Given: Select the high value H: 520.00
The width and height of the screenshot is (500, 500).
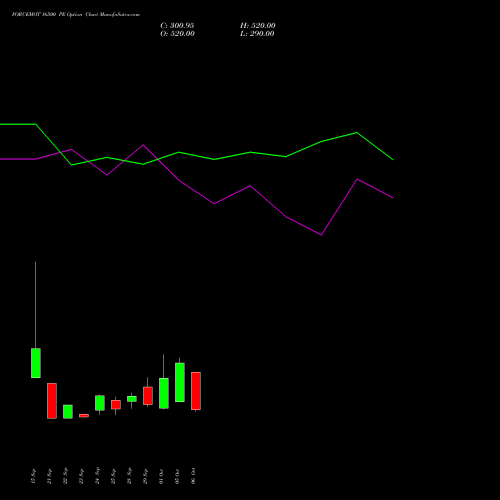Looking at the screenshot, I should point(258,26).
